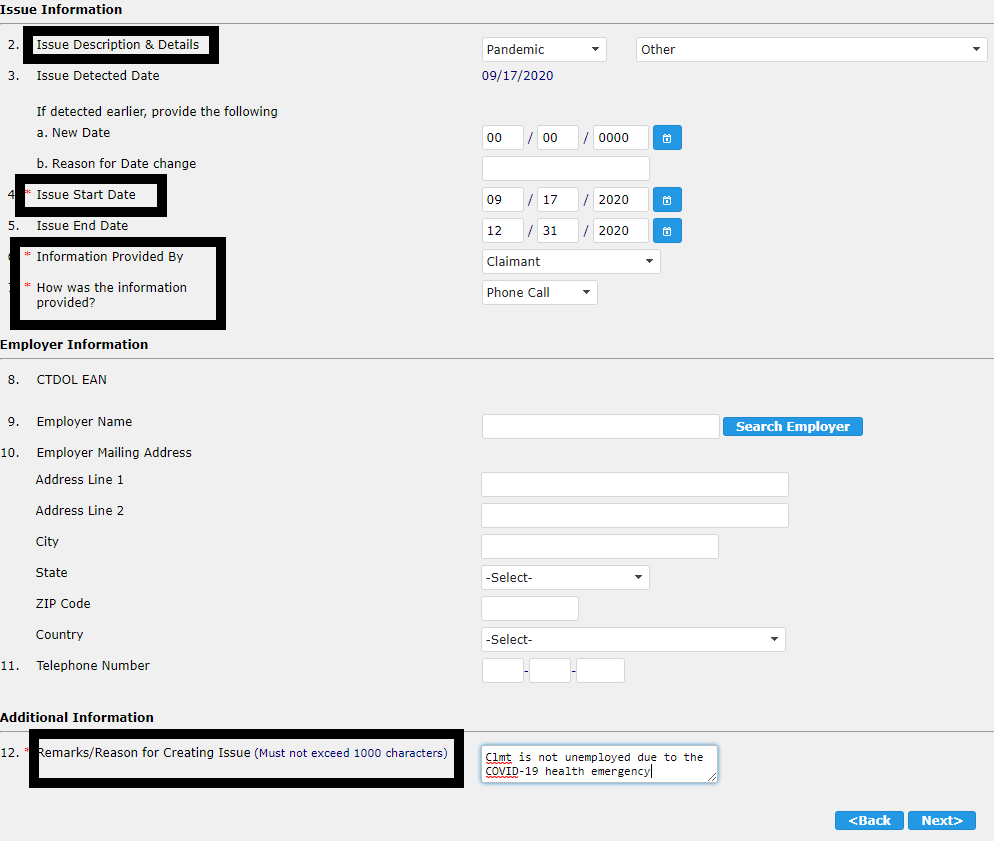Open Information Provided By Claimant dropdown
This screenshot has width=994, height=841.
coord(570,262)
